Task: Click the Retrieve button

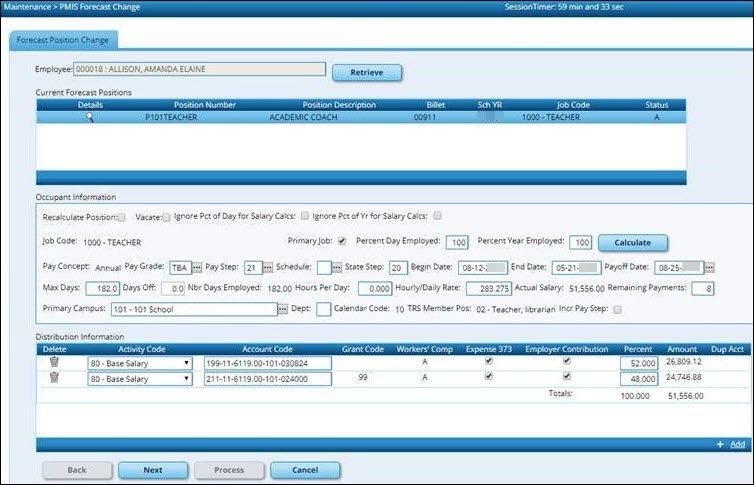Action: tap(367, 72)
